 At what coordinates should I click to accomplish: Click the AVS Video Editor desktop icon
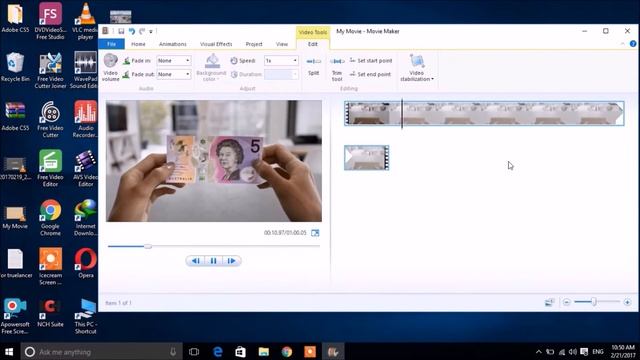[x=85, y=169]
